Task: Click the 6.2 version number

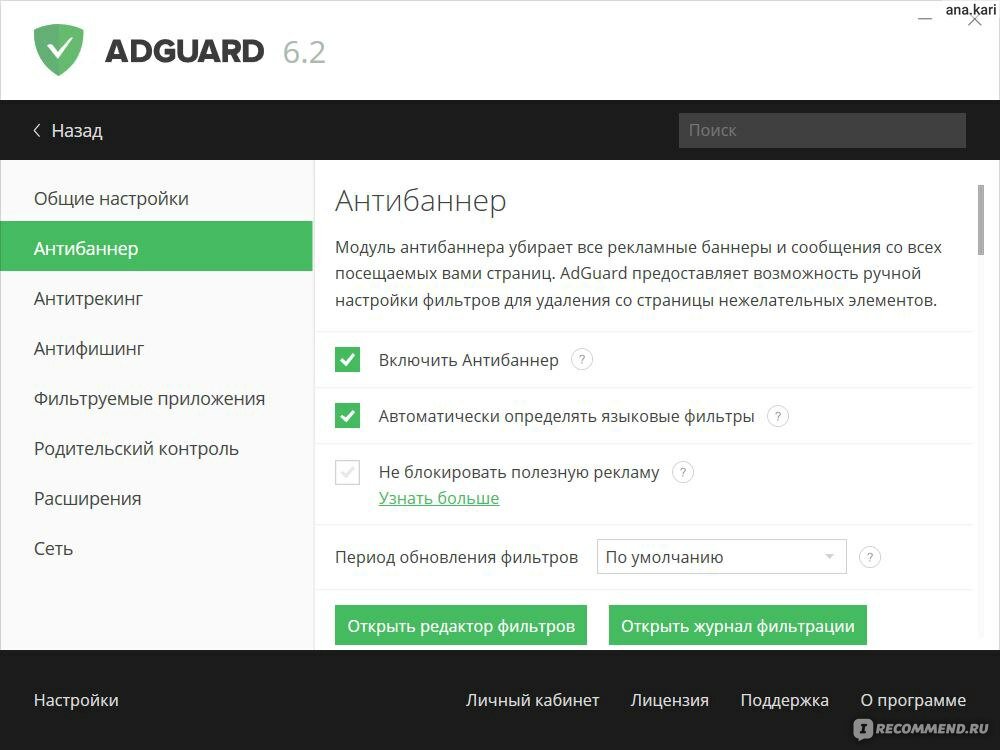Action: coord(304,52)
